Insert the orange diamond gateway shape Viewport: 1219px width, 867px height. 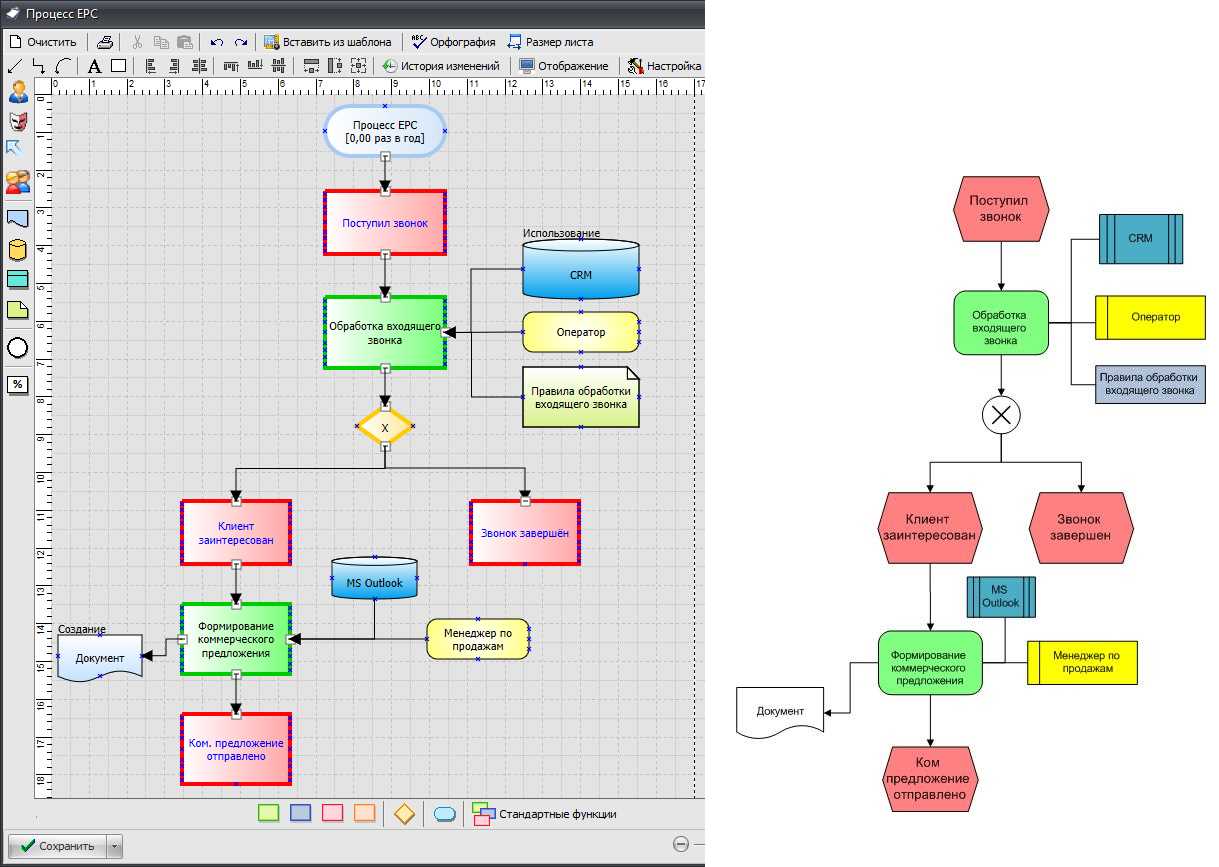(x=404, y=814)
